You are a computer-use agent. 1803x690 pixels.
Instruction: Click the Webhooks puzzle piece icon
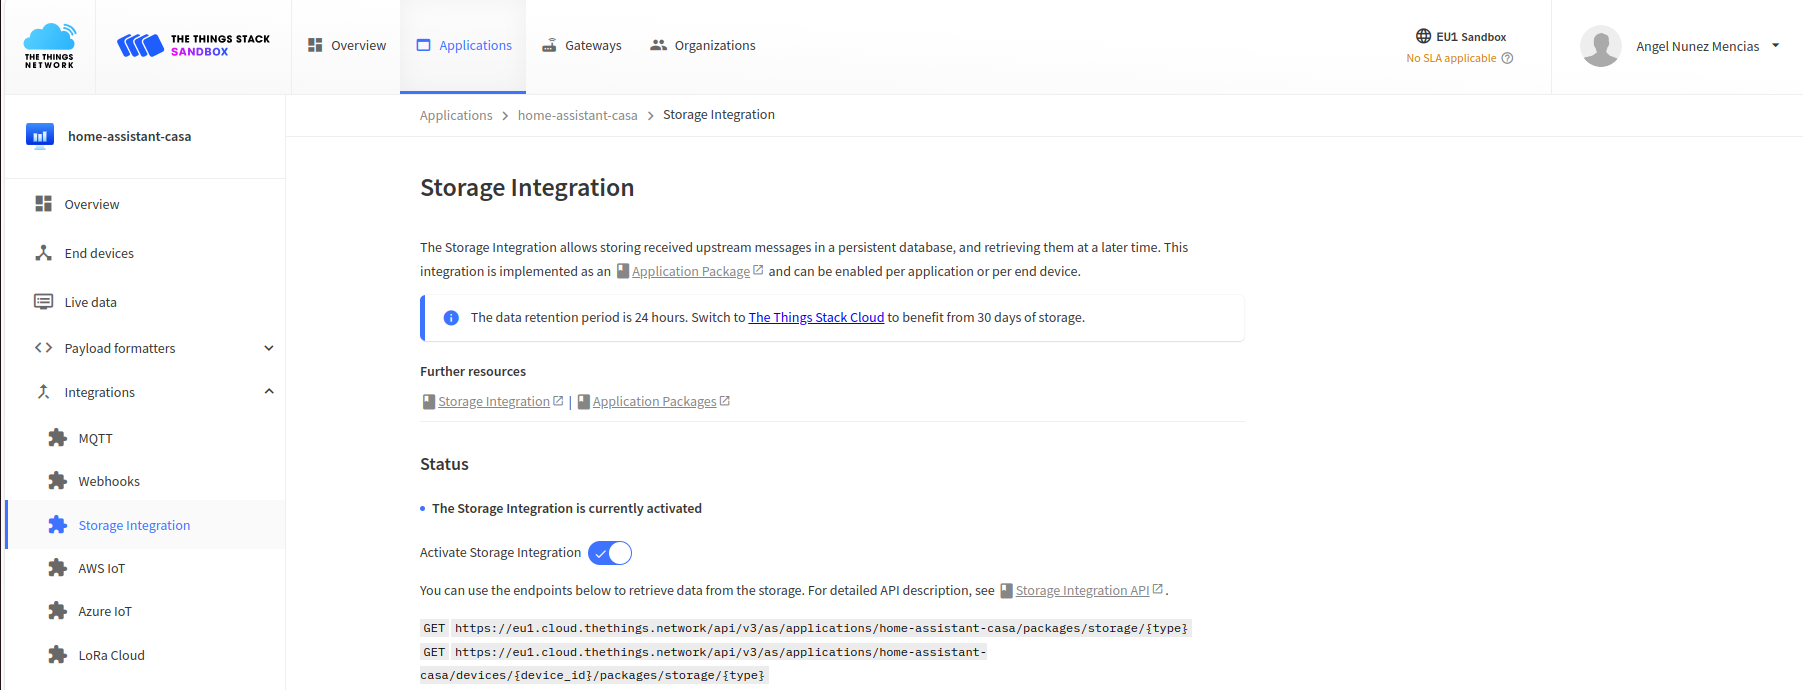(58, 481)
